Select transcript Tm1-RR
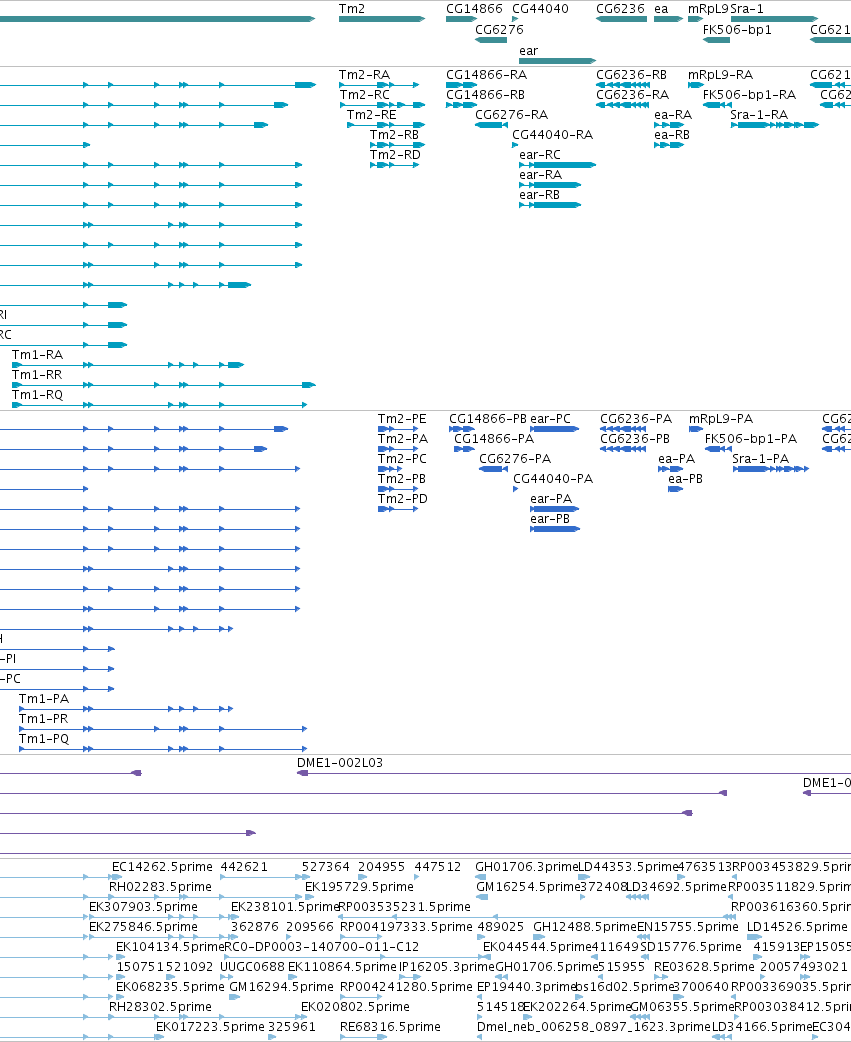Viewport: 851px width, 1042px height. coord(163,385)
